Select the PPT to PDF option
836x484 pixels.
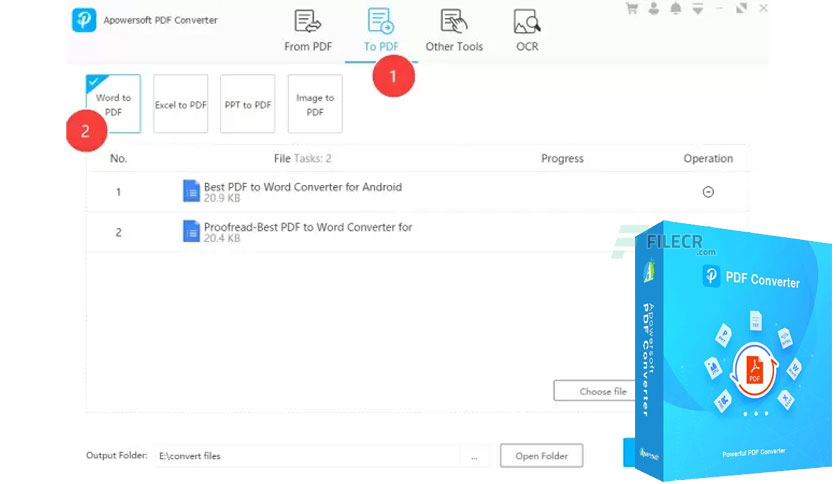pyautogui.click(x=248, y=104)
